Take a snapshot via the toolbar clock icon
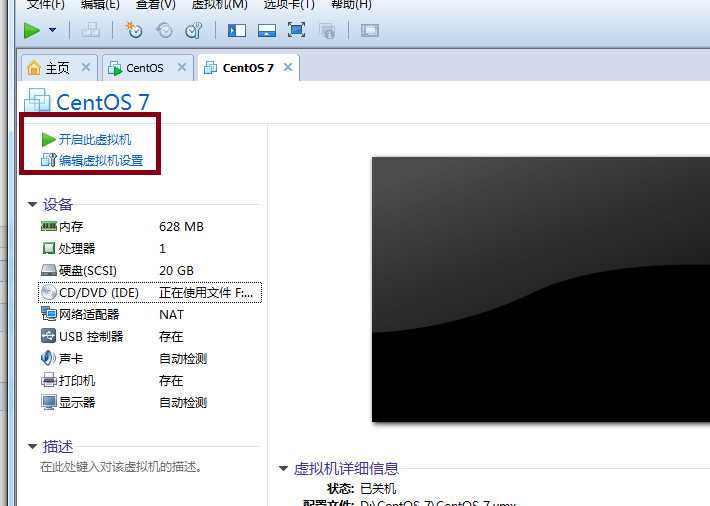Image resolution: width=710 pixels, height=506 pixels. pos(134,30)
